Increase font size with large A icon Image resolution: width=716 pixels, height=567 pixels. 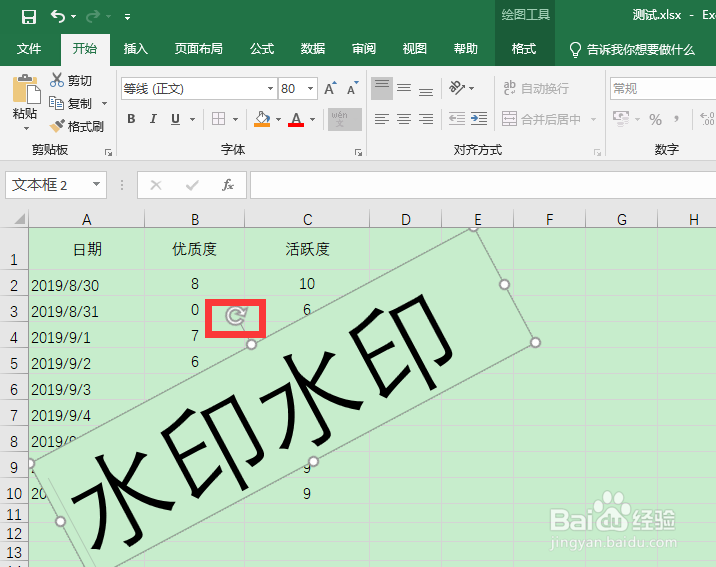point(330,88)
